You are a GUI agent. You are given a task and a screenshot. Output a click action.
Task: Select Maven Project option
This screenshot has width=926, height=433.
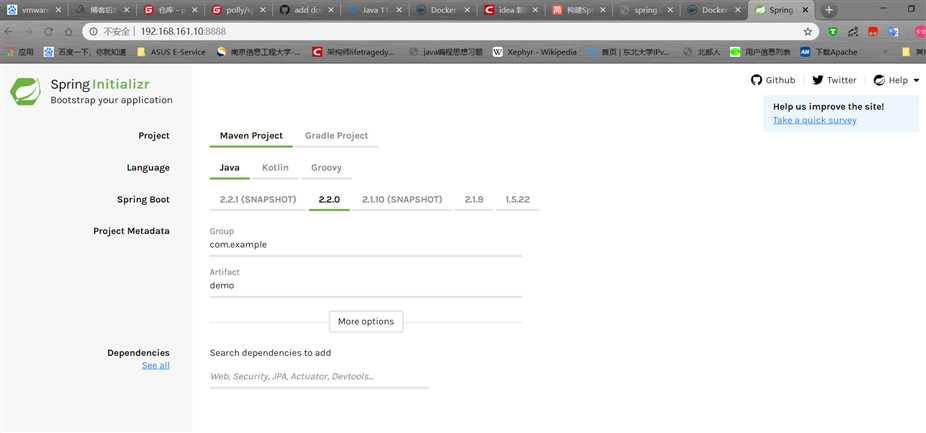click(x=251, y=136)
